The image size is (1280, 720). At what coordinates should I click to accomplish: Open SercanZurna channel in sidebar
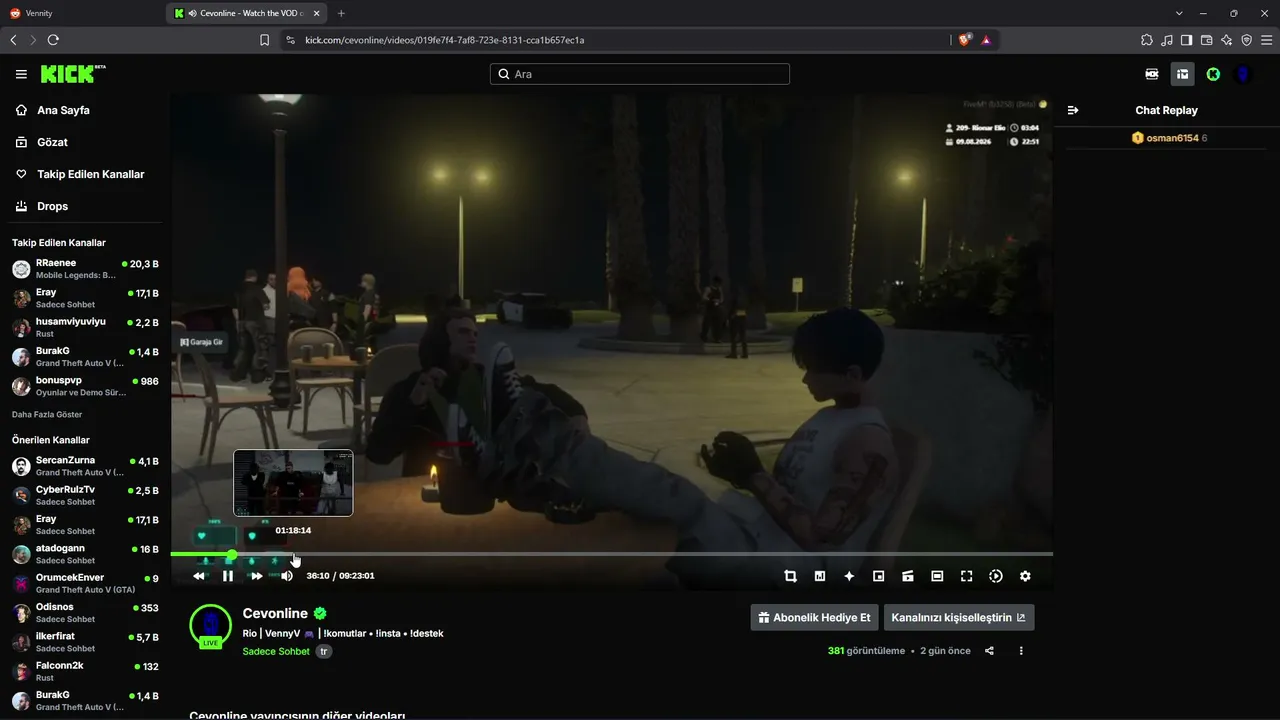click(85, 466)
